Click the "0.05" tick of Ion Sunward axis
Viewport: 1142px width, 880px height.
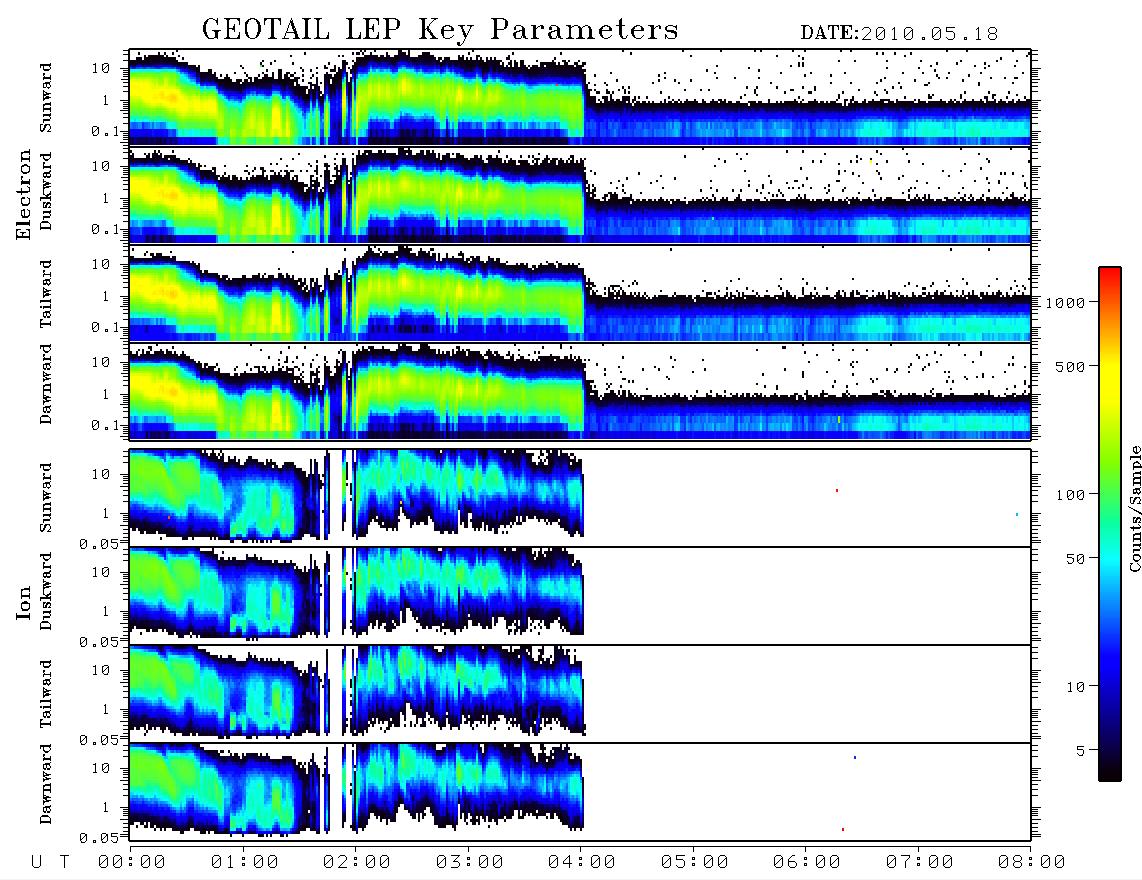pos(99,543)
